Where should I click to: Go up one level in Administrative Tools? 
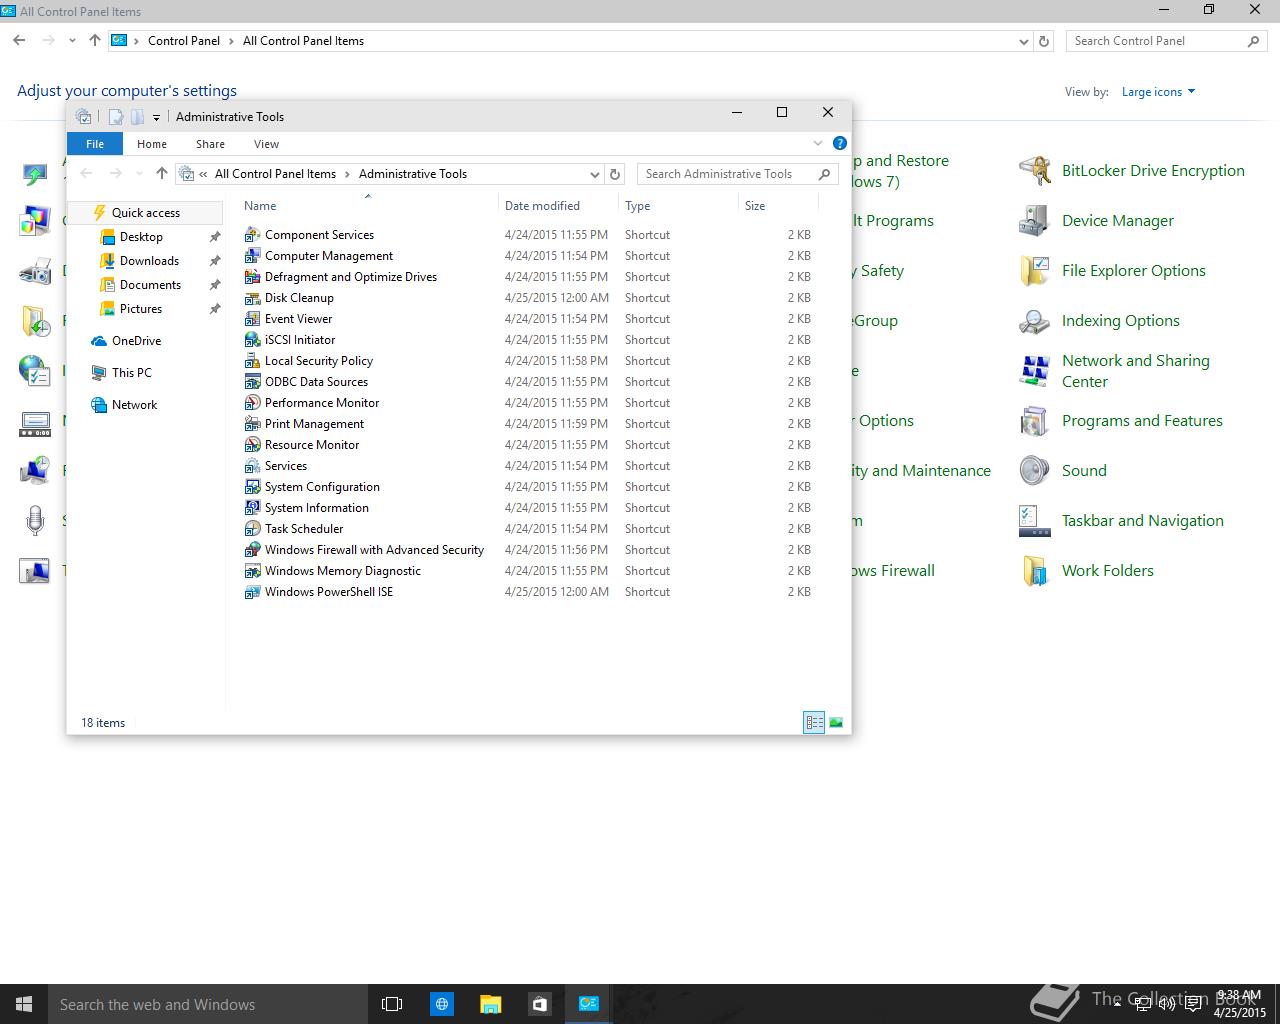coord(161,174)
